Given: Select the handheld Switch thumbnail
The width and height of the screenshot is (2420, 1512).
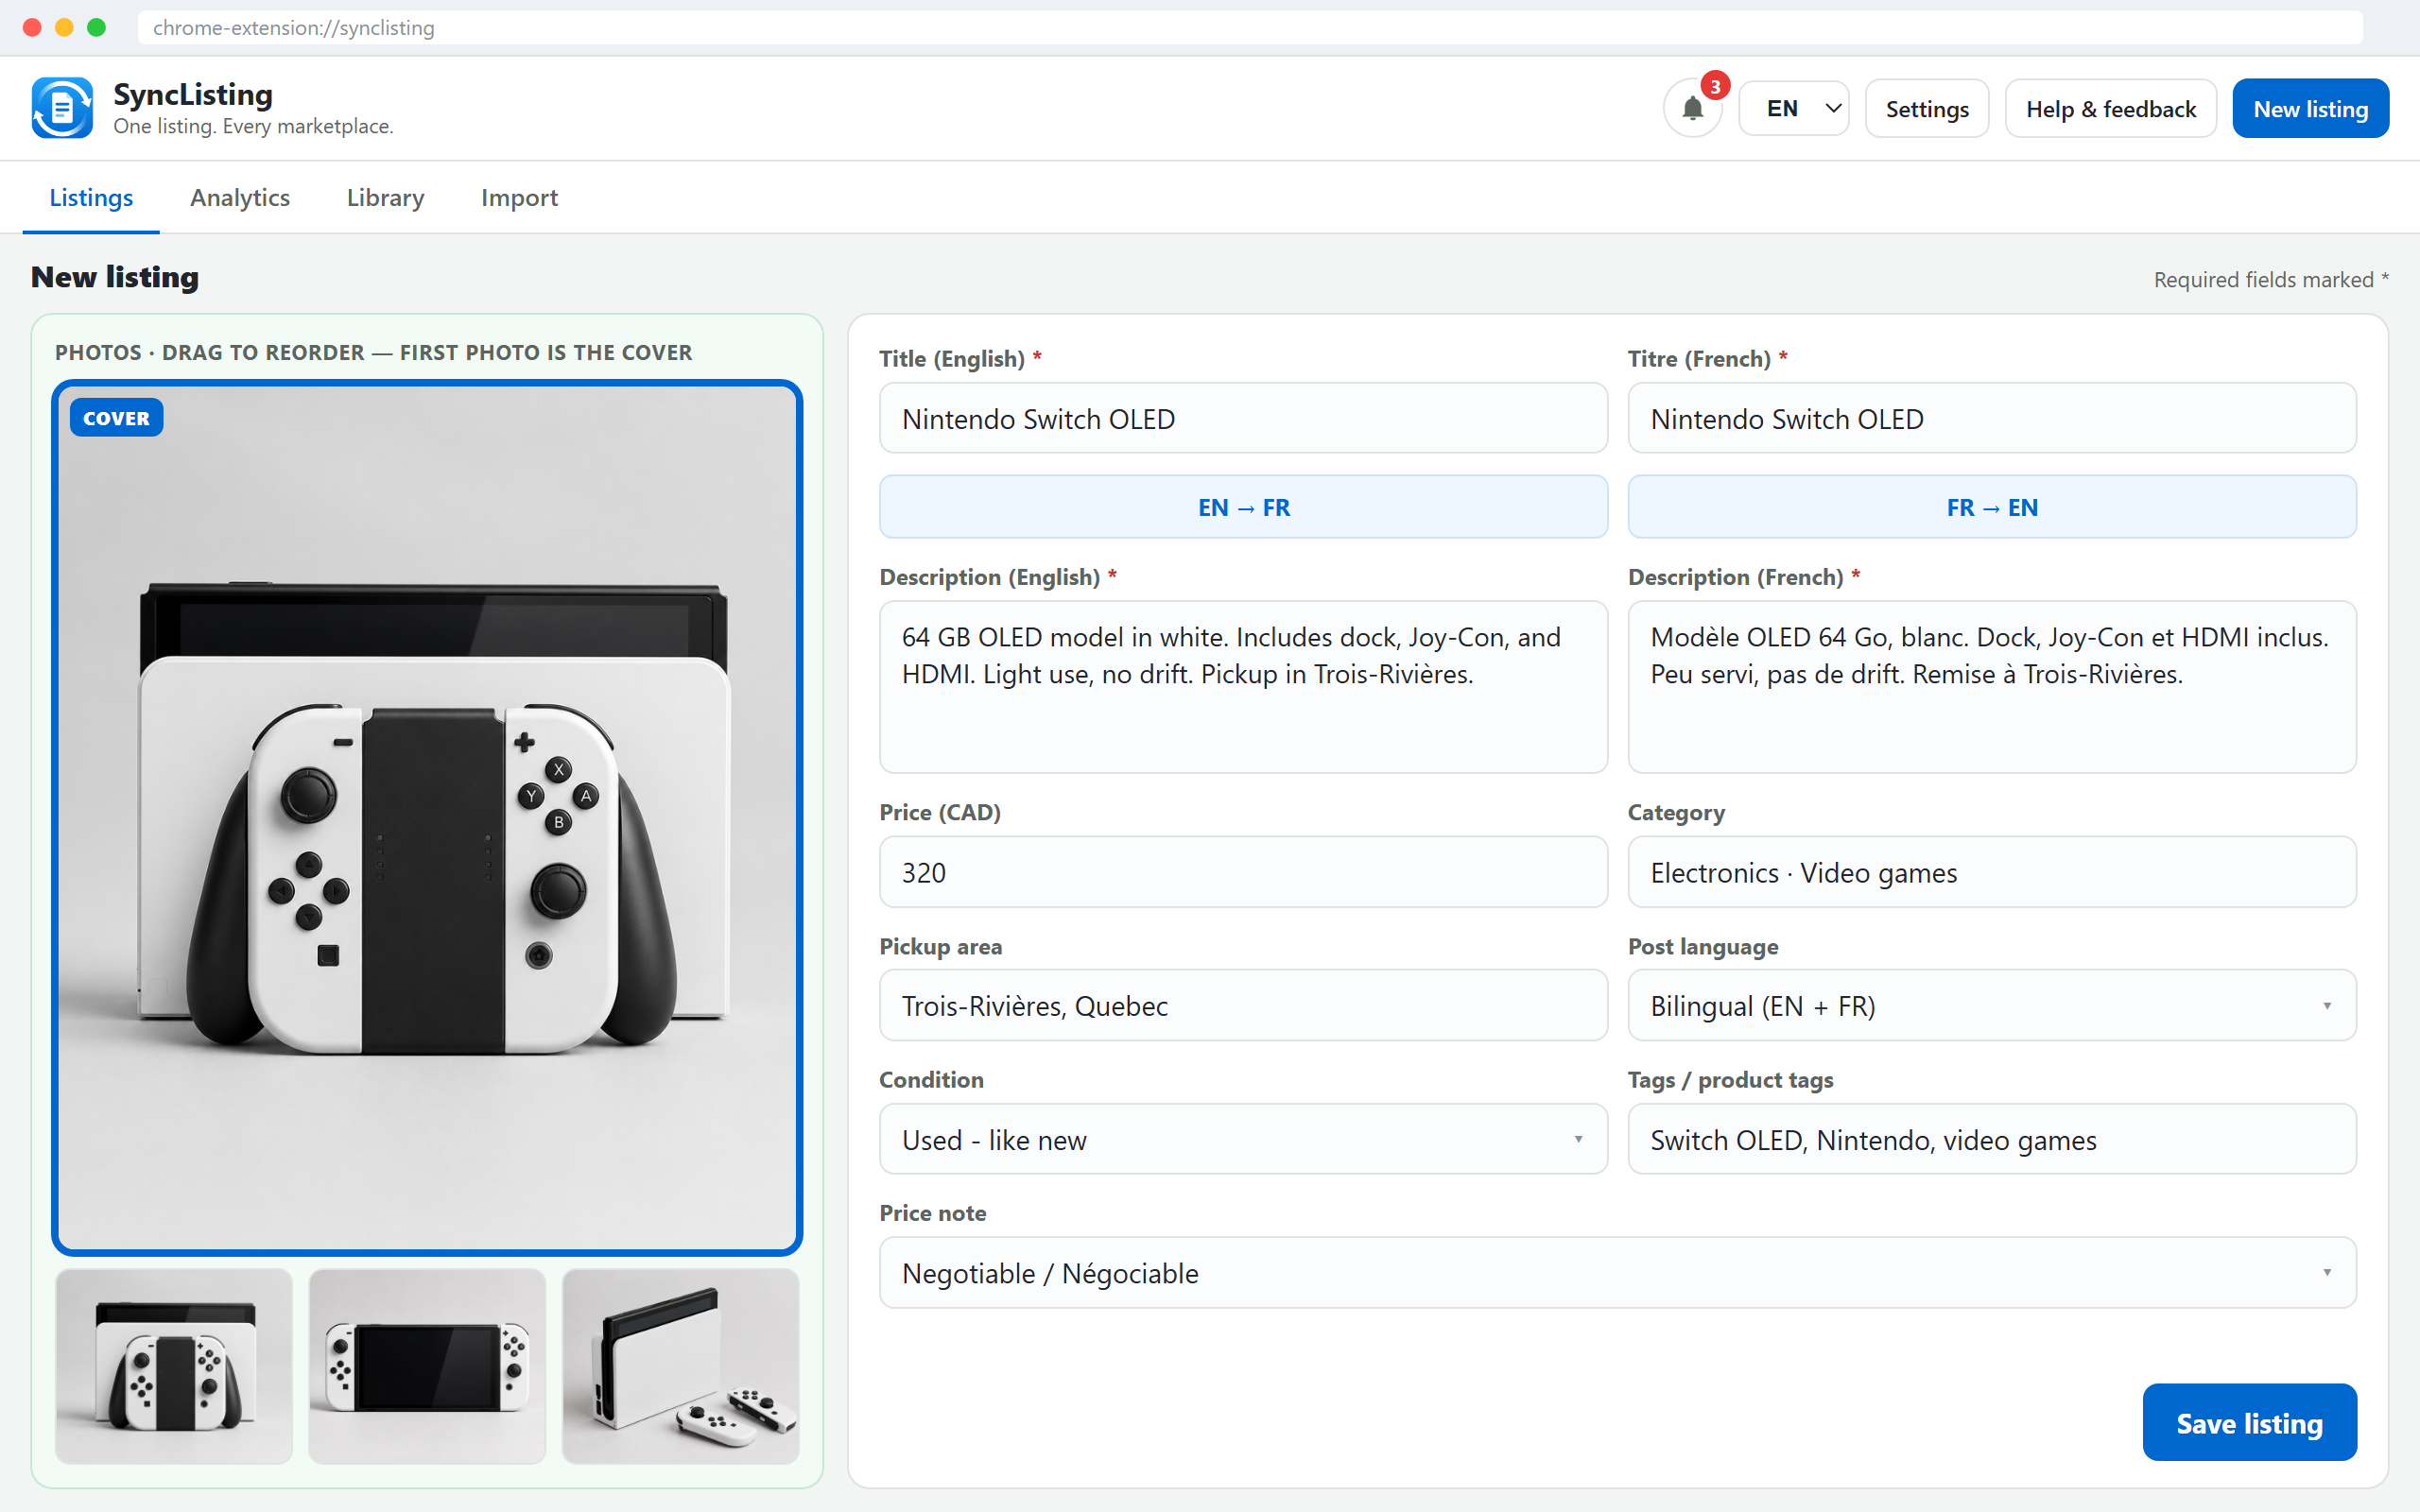Looking at the screenshot, I should click(x=427, y=1366).
